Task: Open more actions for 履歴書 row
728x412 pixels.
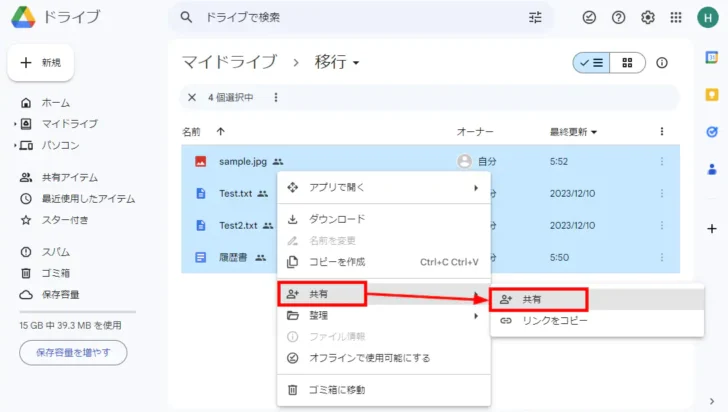Action: tap(662, 257)
